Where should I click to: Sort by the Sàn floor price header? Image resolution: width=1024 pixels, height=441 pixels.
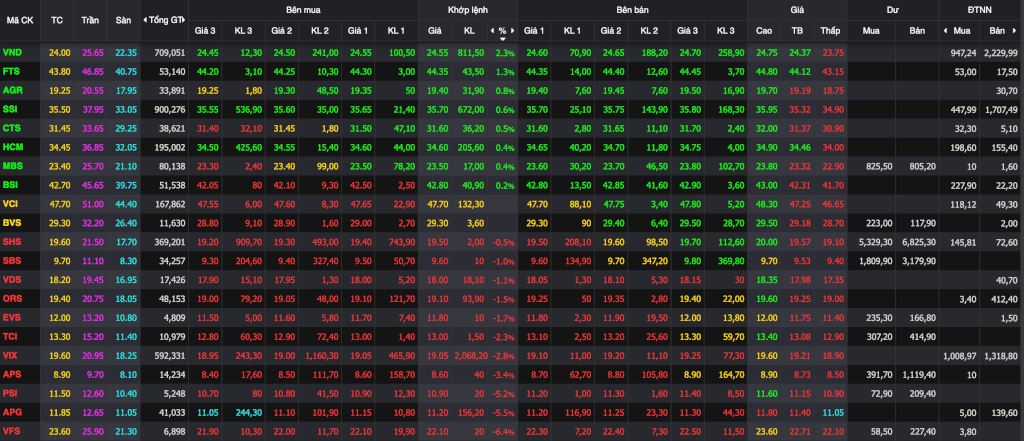tap(123, 20)
